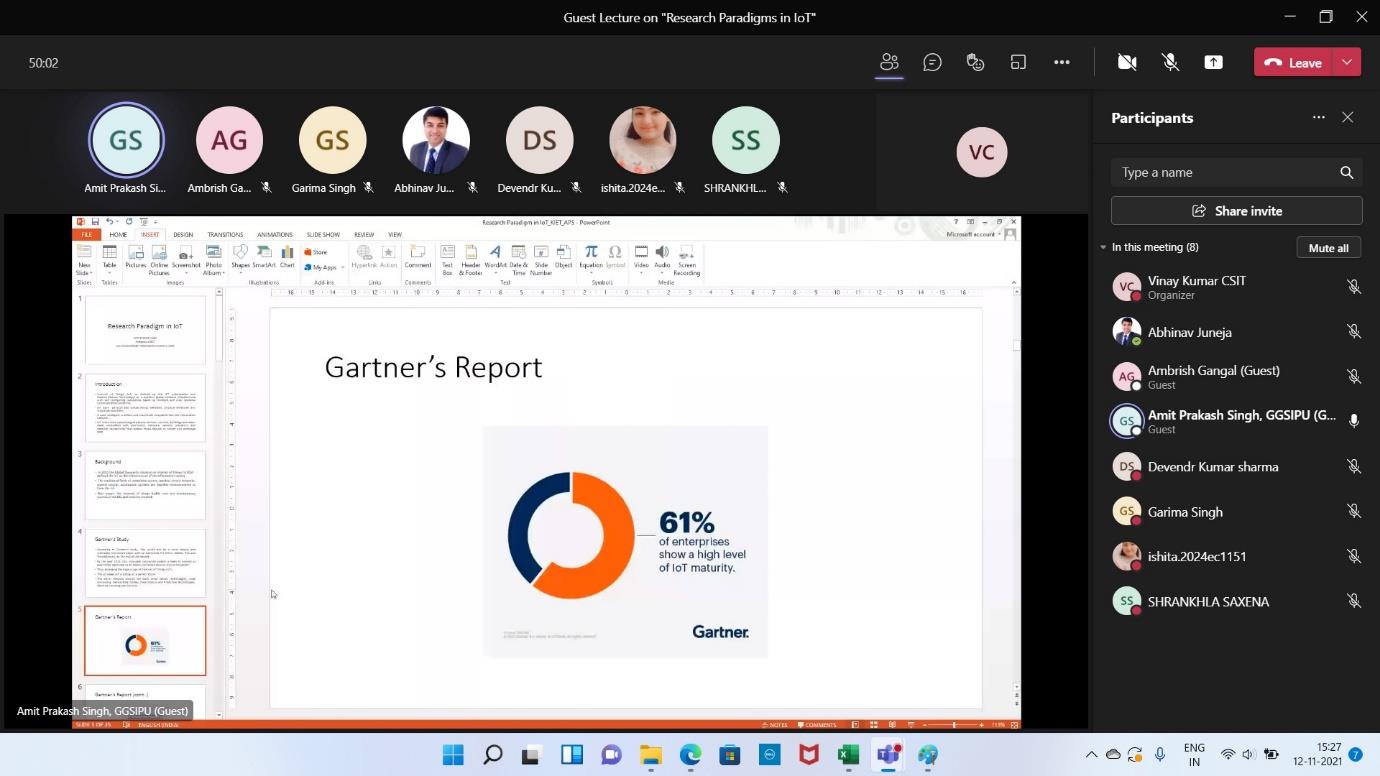Click the PowerPoint zoom slider in status bar
This screenshot has width=1380, height=776.
coord(953,724)
